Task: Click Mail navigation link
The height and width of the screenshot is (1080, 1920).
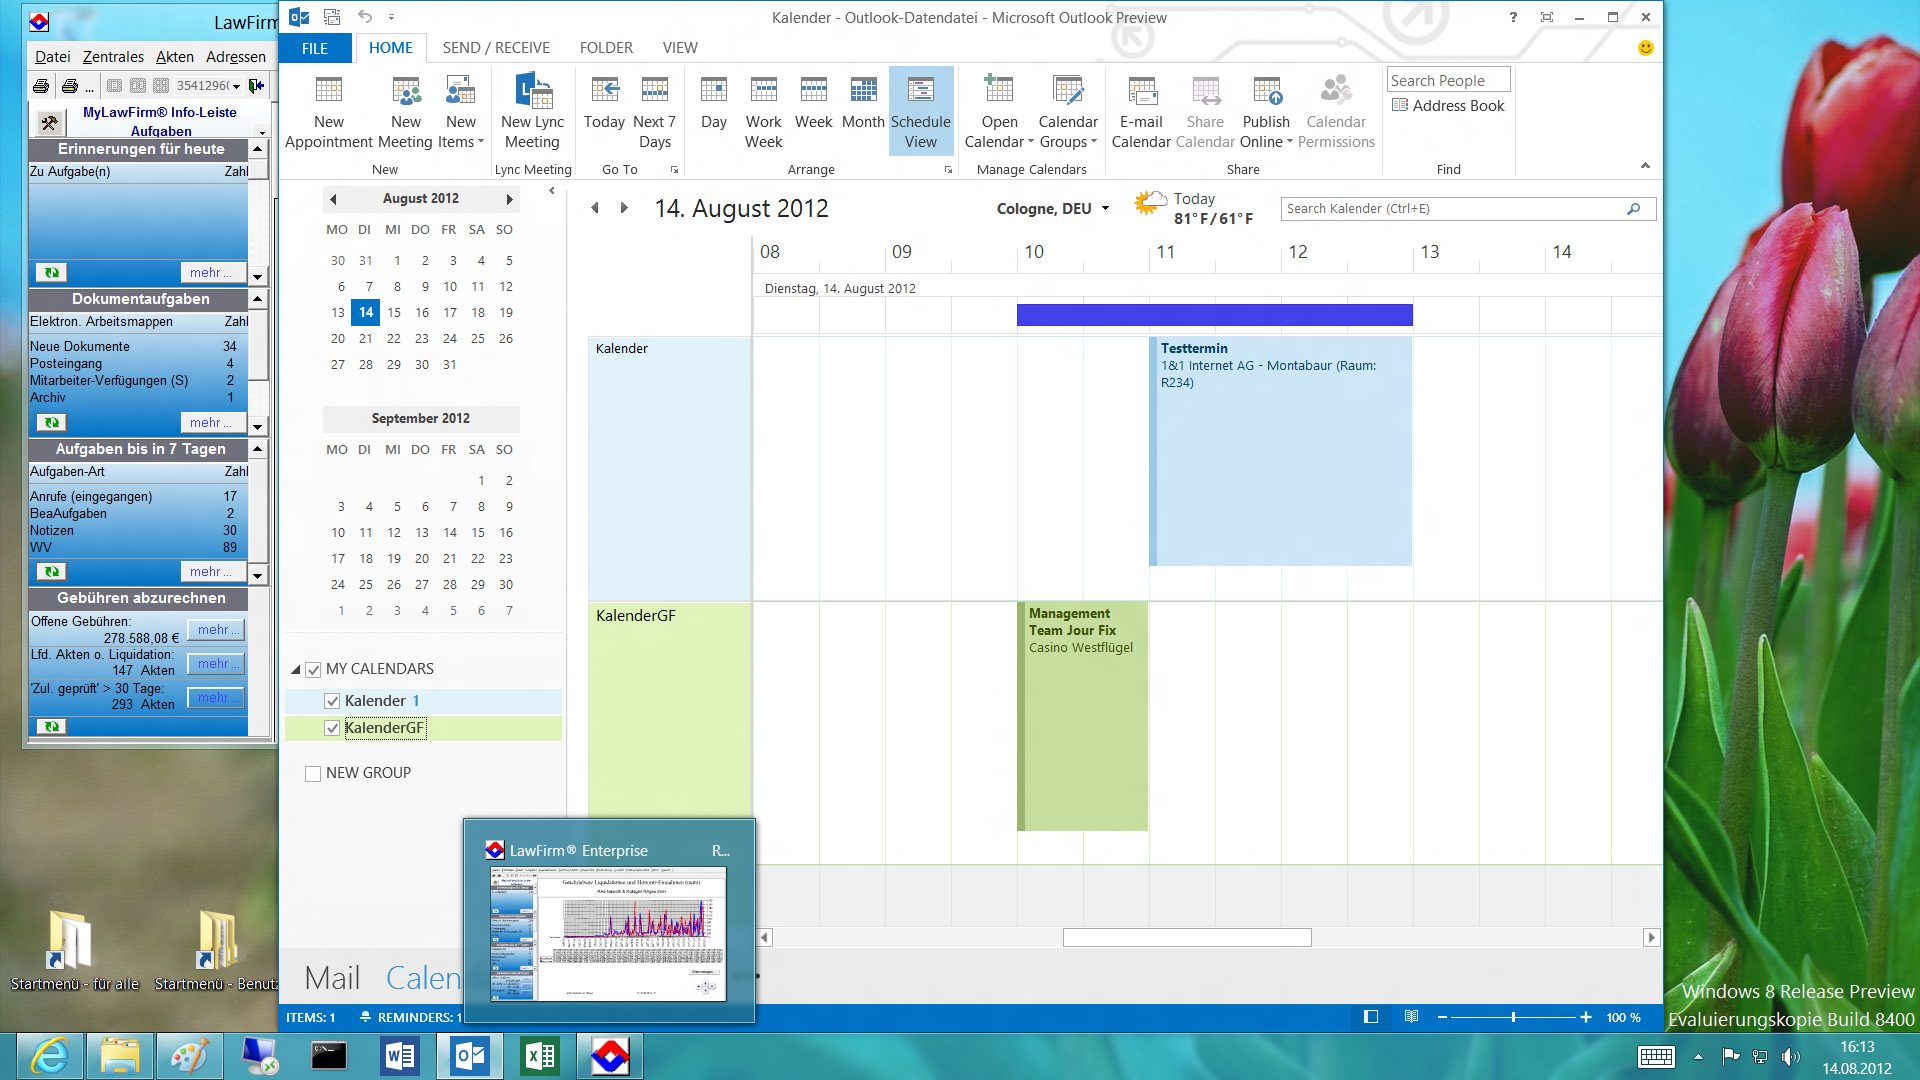Action: coord(332,978)
